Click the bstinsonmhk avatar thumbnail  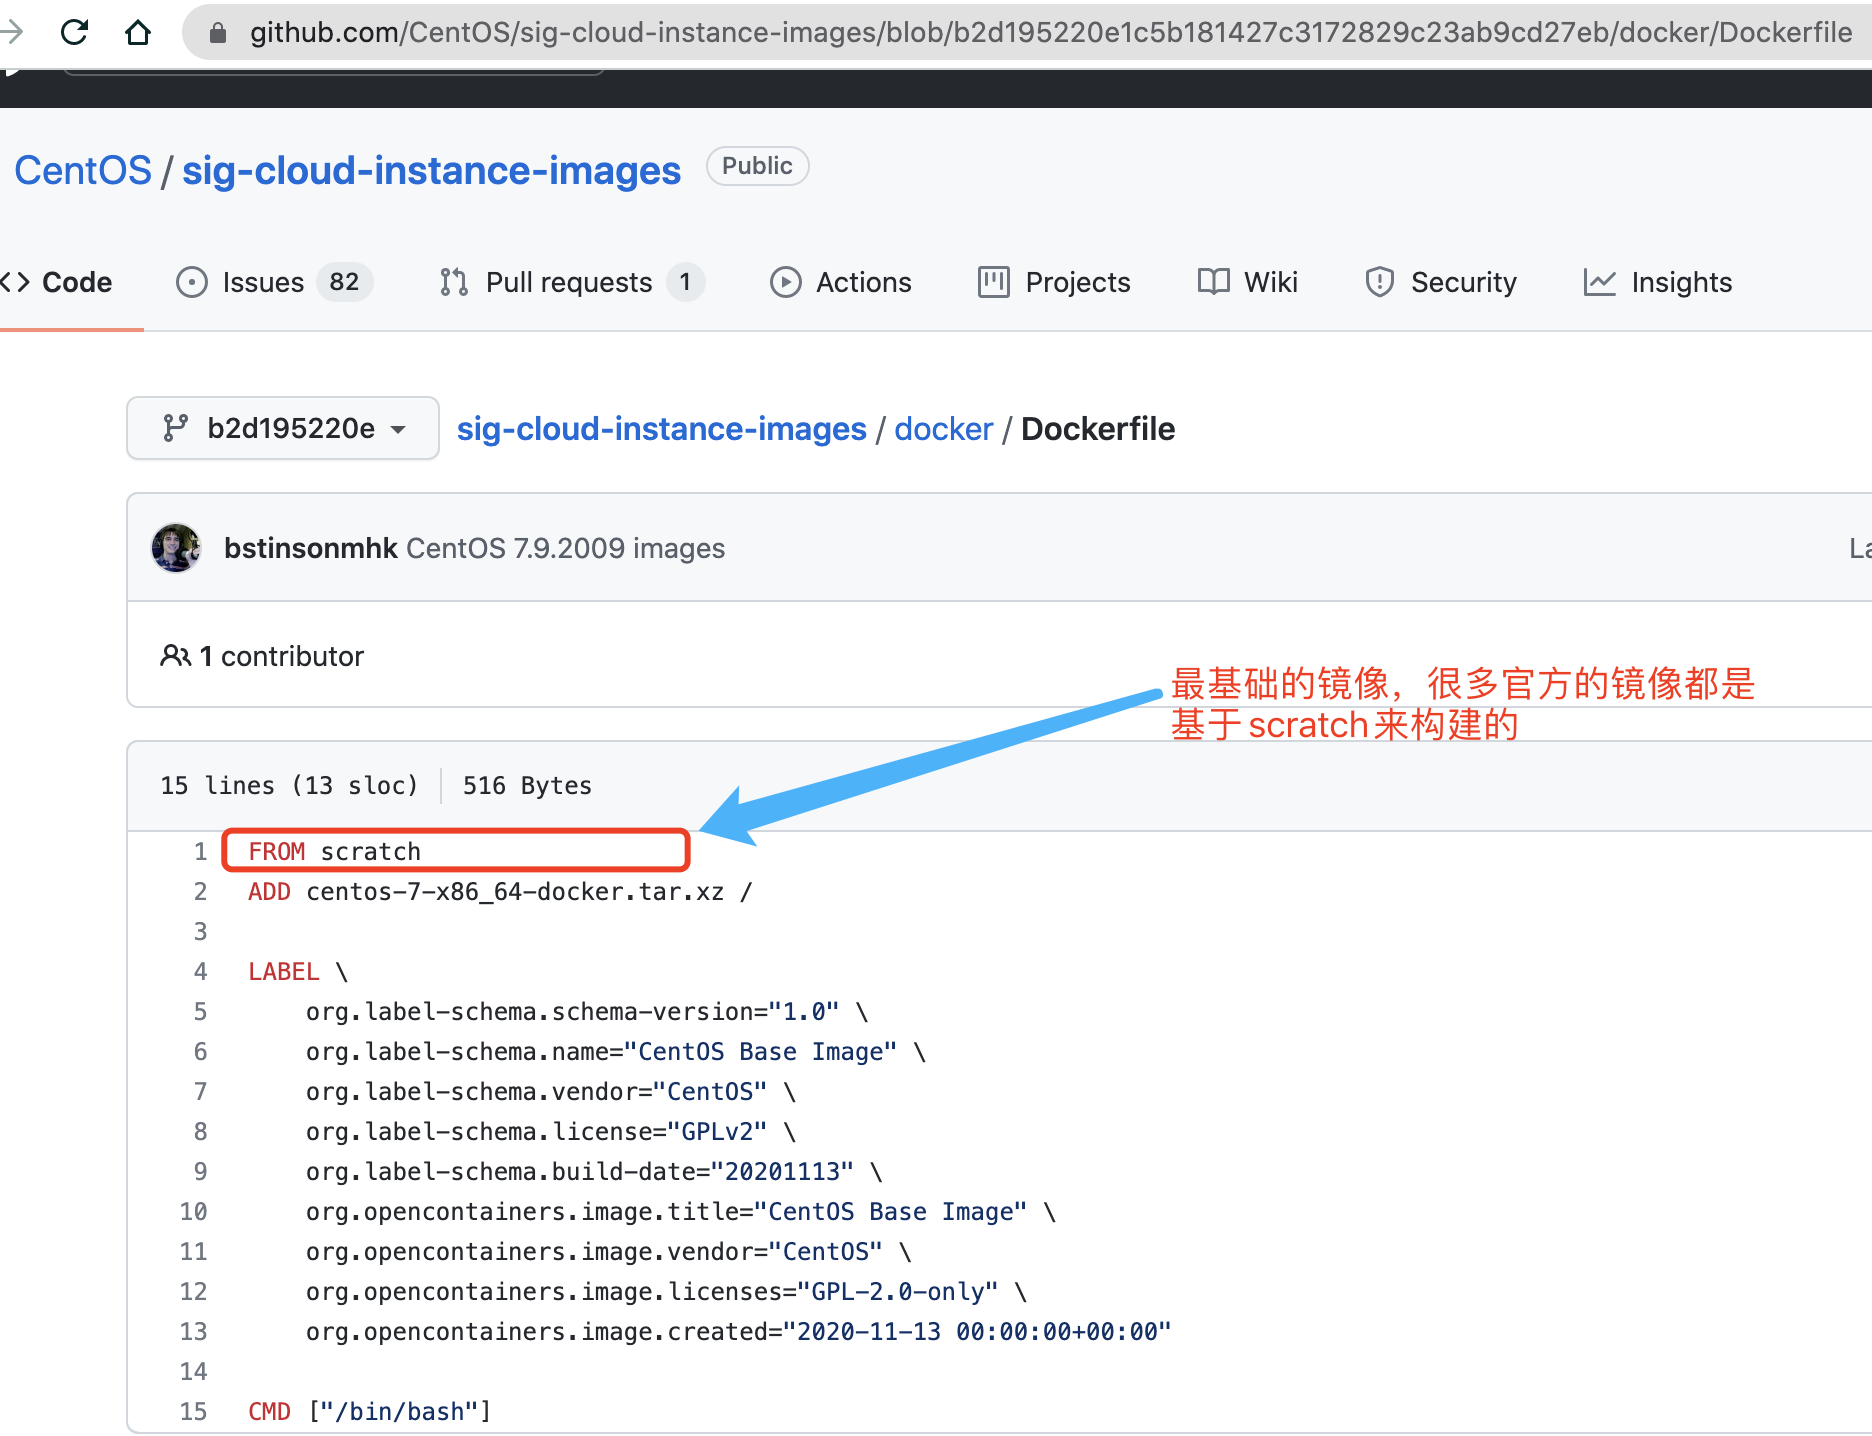click(176, 548)
